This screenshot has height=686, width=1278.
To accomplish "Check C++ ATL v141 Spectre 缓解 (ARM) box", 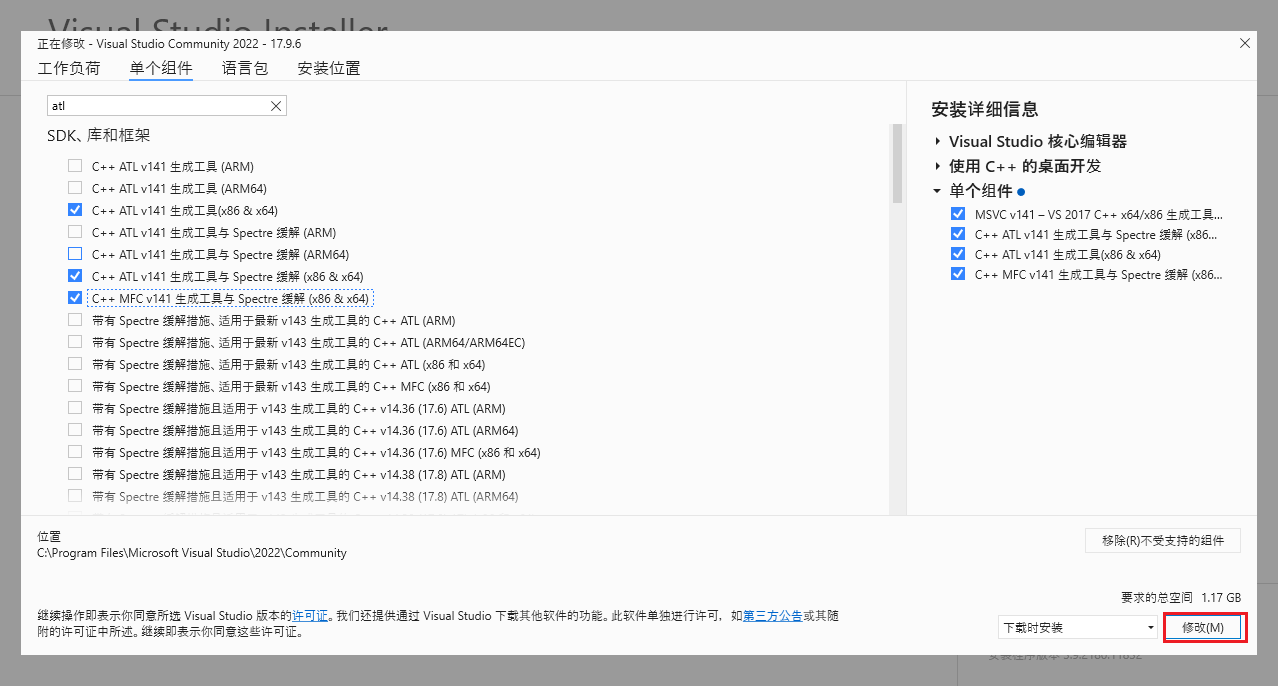I will pos(75,232).
